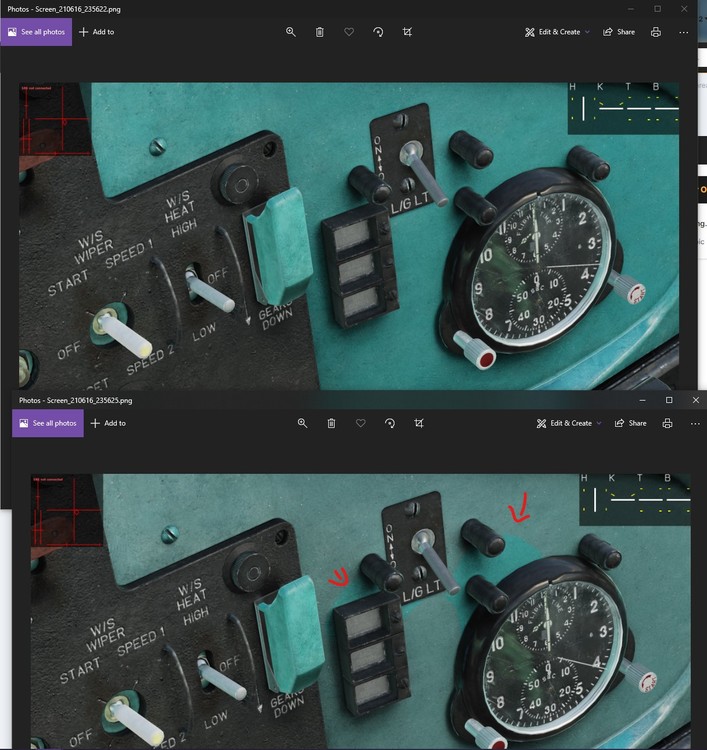Open Edit & Create dropdown in Screen_210616_235622 window
Image resolution: width=707 pixels, height=750 pixels.
(x=557, y=32)
